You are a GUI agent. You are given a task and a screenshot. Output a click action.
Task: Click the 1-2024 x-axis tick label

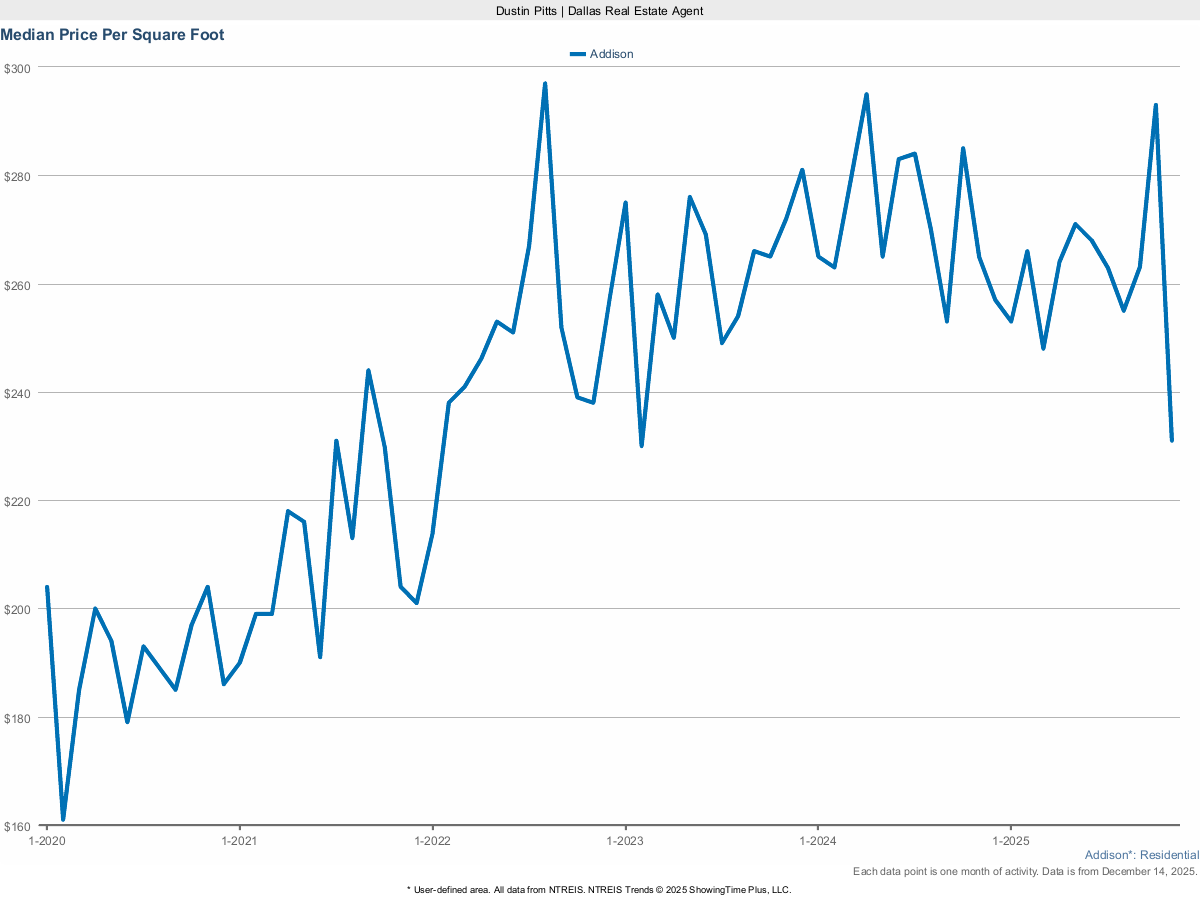tap(818, 841)
